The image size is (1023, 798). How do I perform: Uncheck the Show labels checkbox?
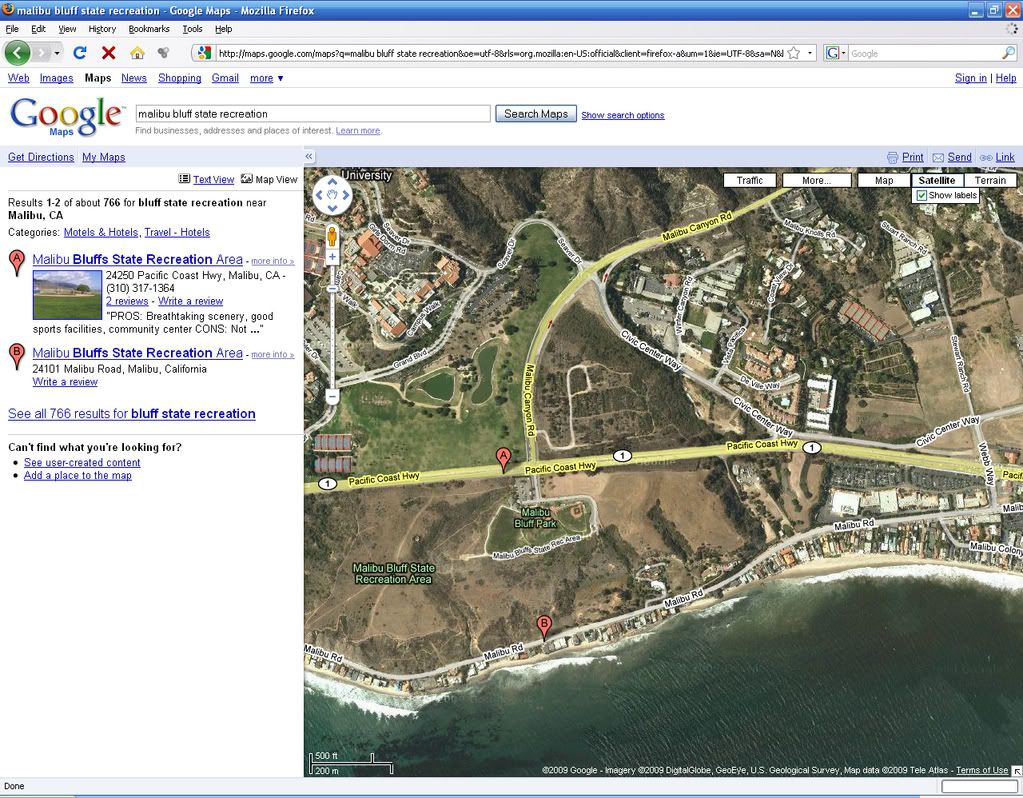coord(921,195)
